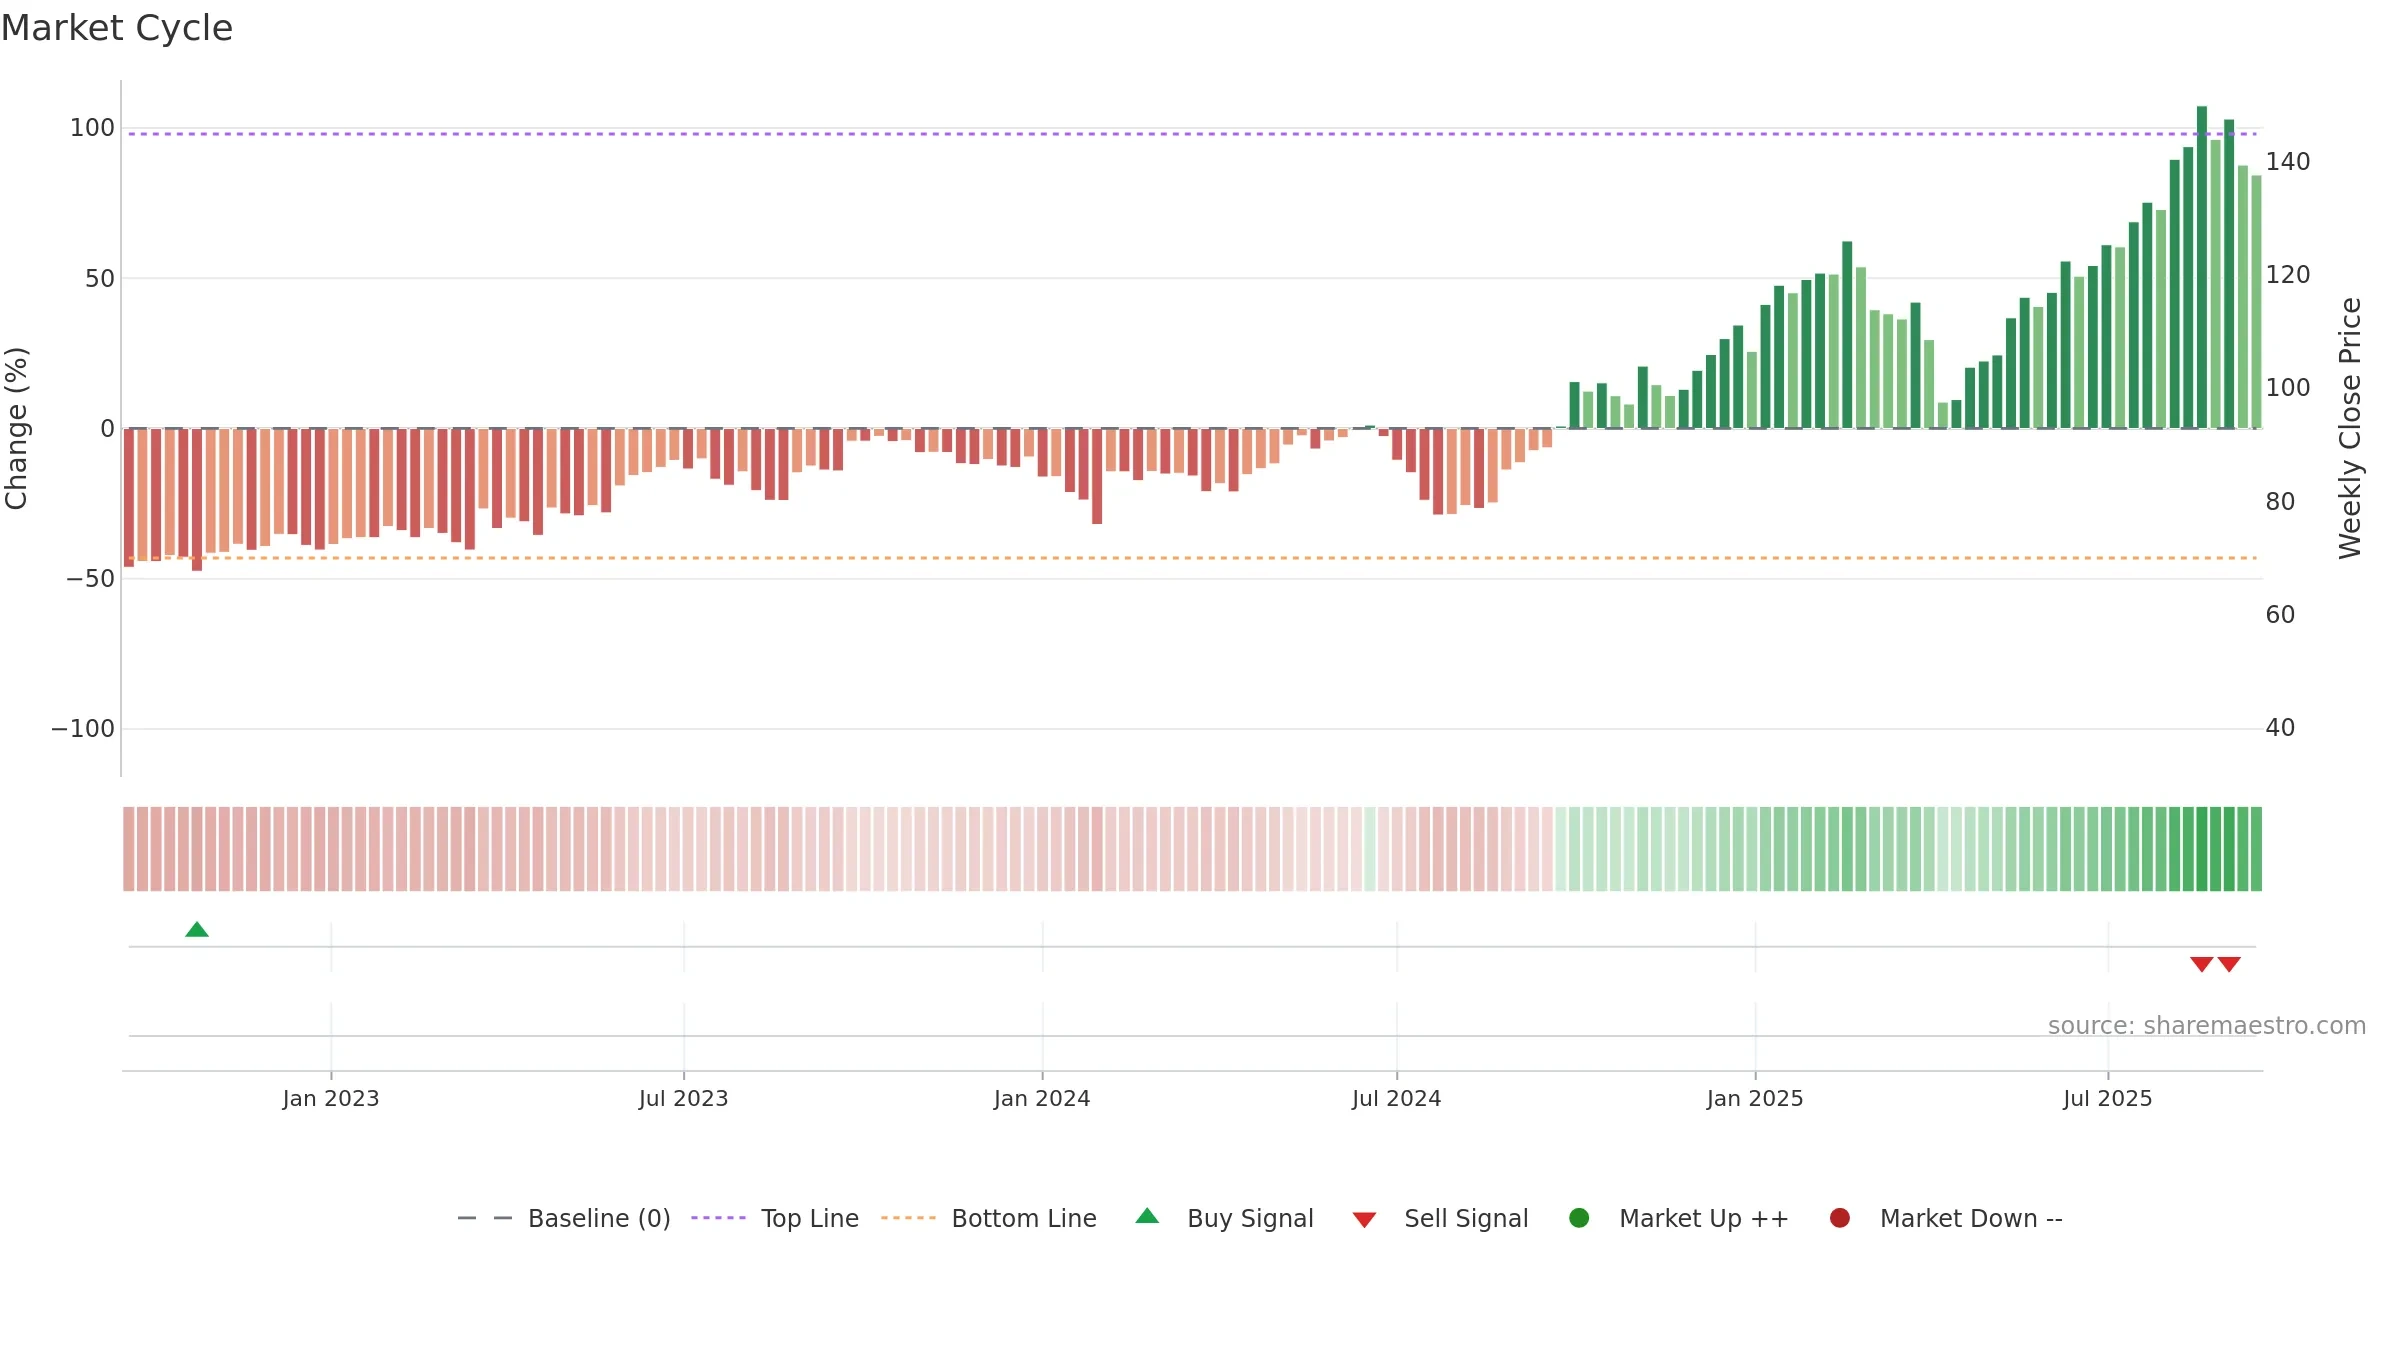The width and height of the screenshot is (2400, 1350).
Task: Click the Jul 2025 x-axis label
Action: pyautogui.click(x=2108, y=1099)
